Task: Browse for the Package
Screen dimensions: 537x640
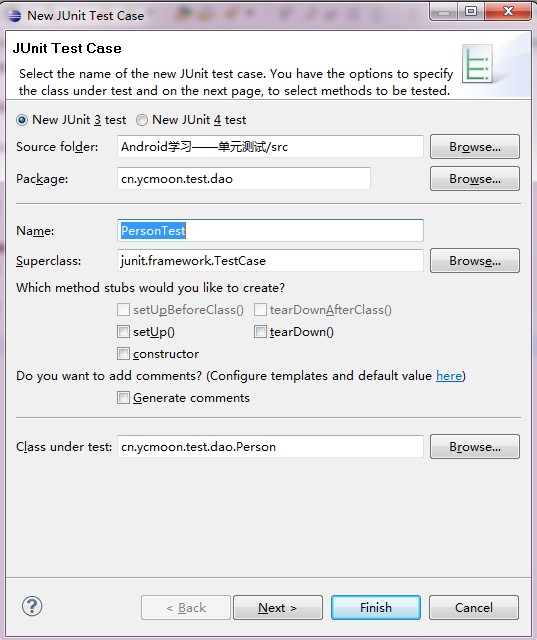Action: 475,179
